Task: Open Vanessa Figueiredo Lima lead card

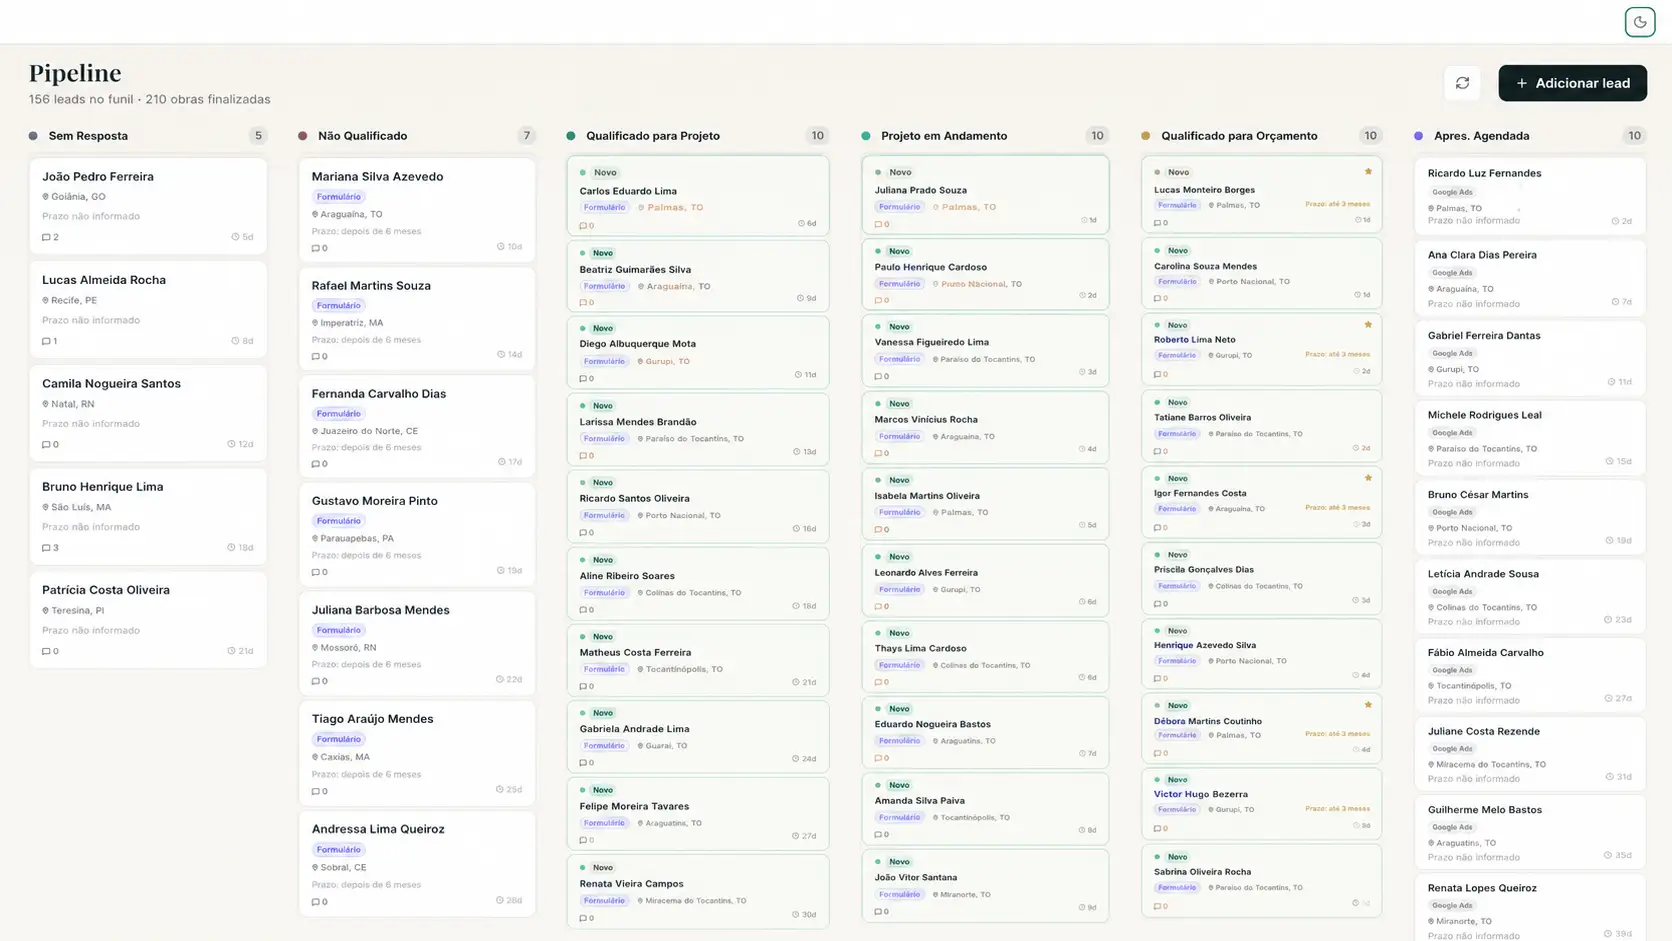Action: point(985,351)
